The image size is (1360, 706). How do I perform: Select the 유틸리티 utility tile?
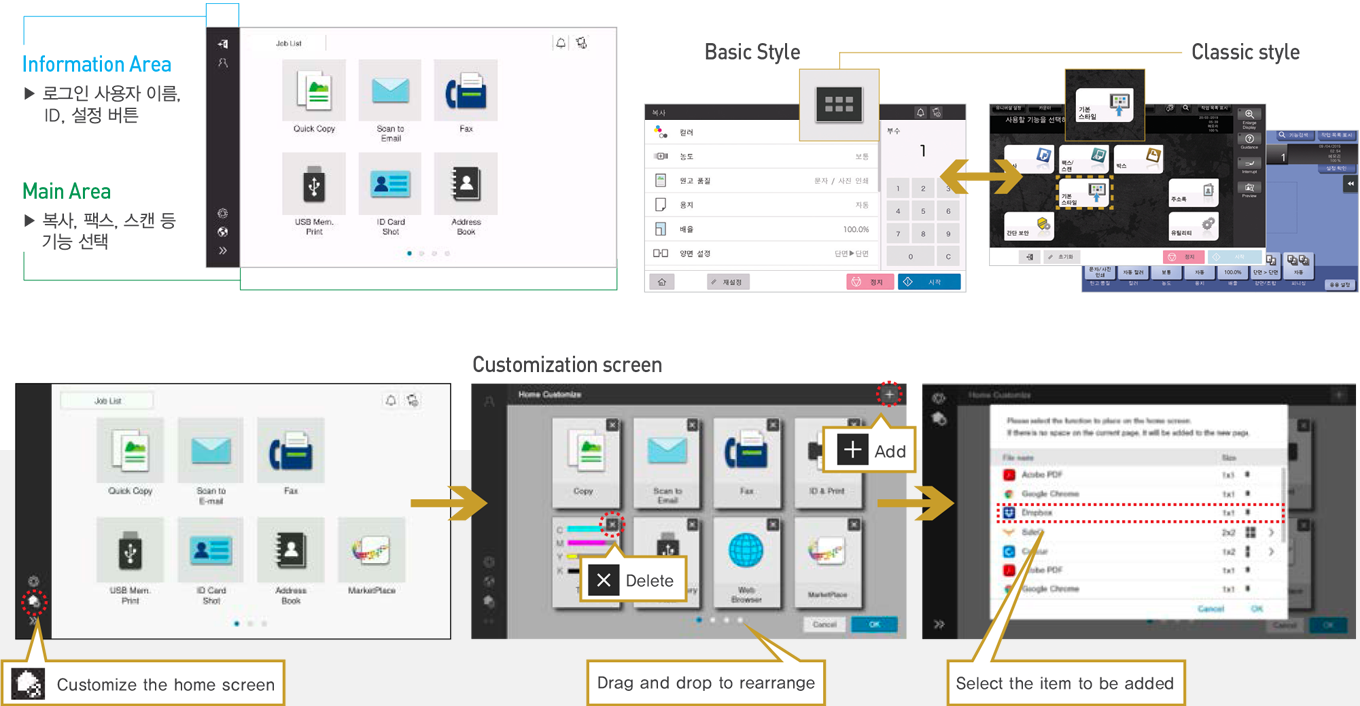pyautogui.click(x=1193, y=226)
